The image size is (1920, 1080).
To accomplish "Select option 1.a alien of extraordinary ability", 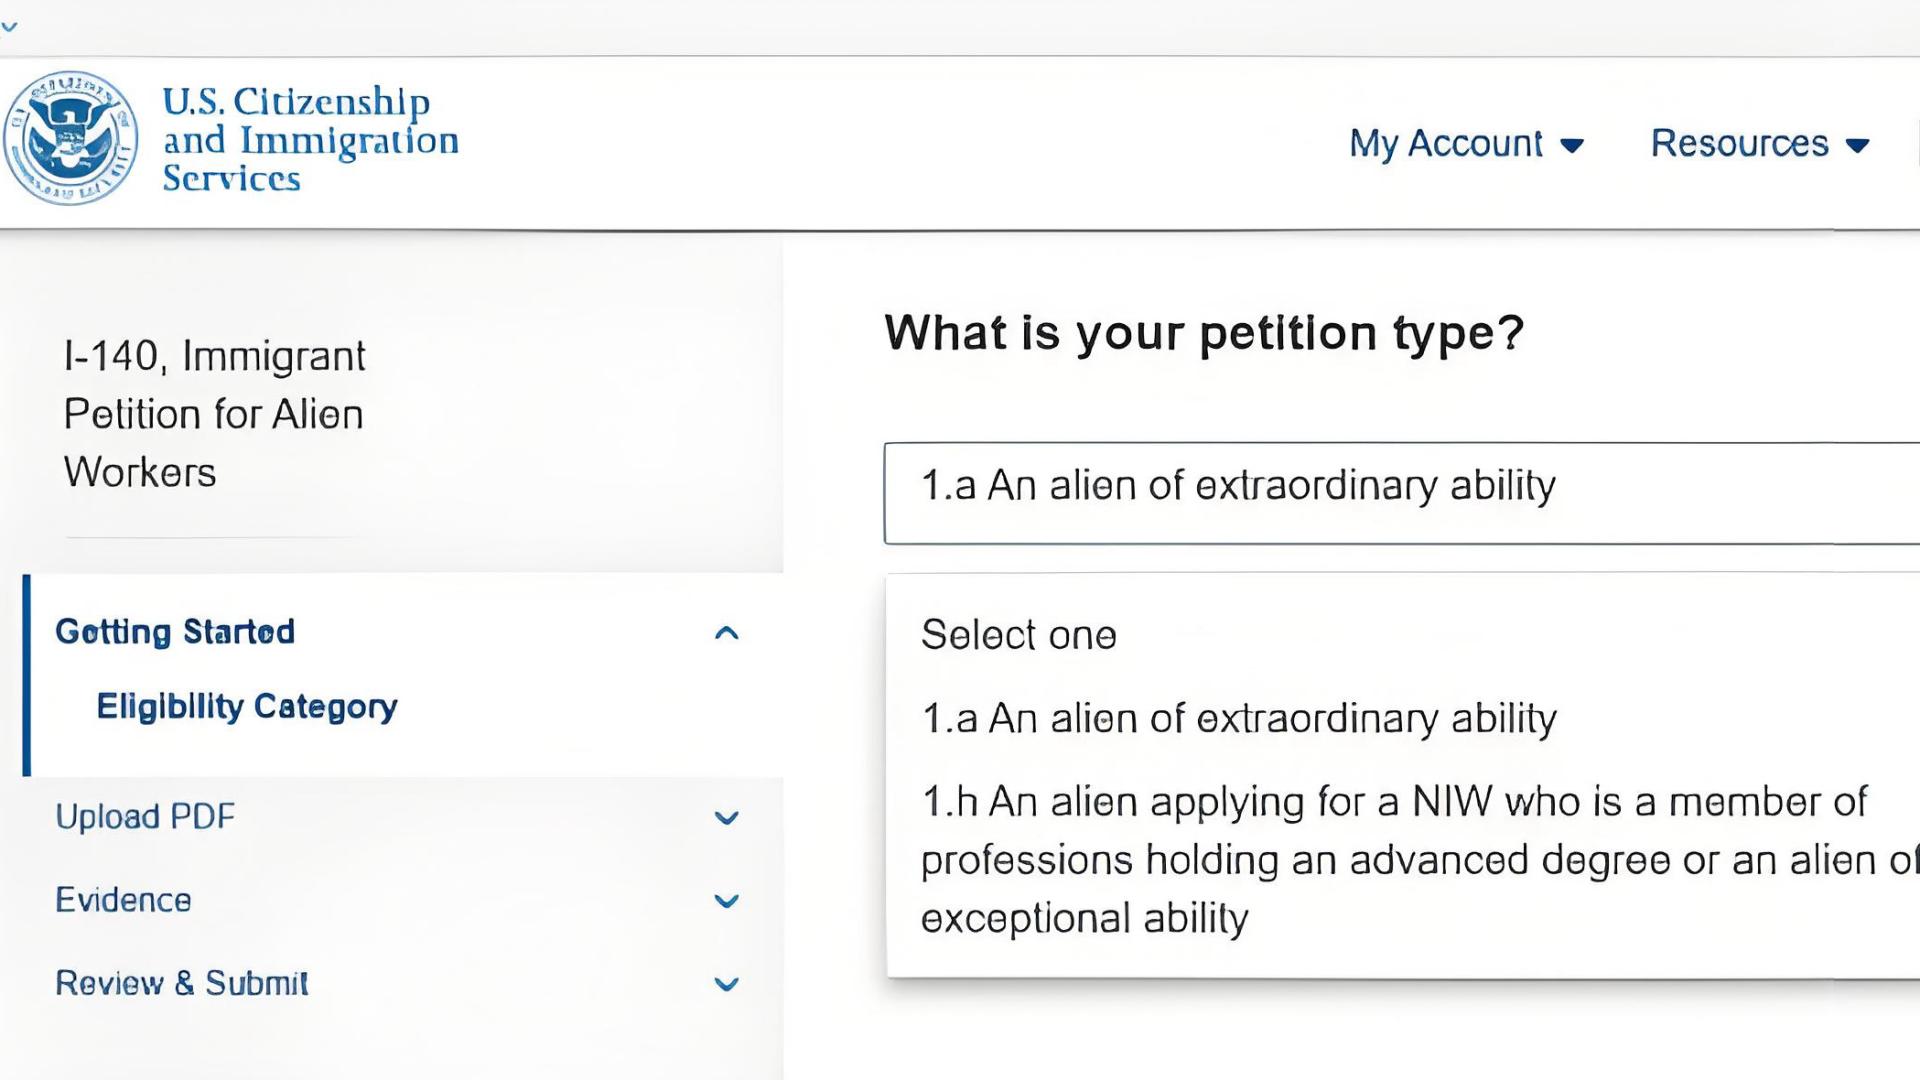I will coord(1239,719).
